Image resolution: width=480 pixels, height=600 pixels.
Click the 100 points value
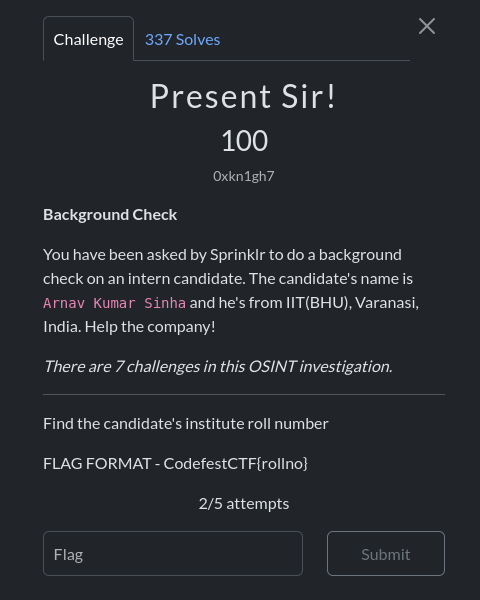click(x=244, y=141)
